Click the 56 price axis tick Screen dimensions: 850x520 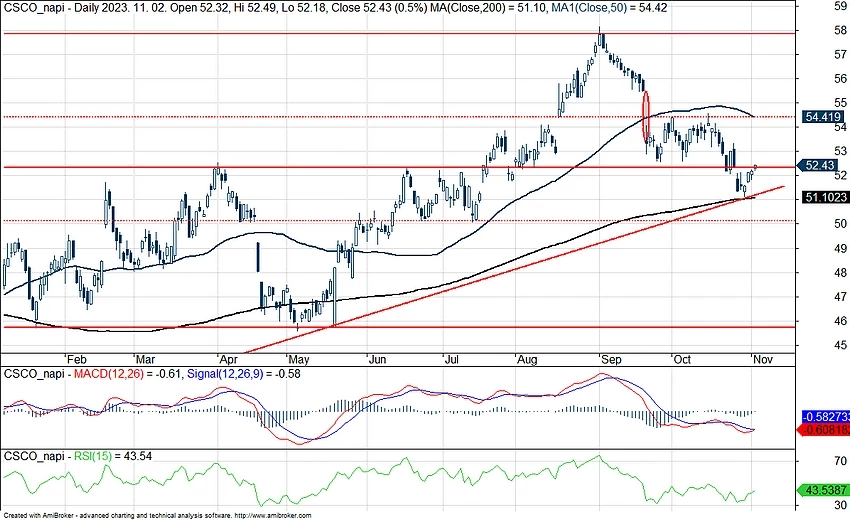click(x=841, y=79)
